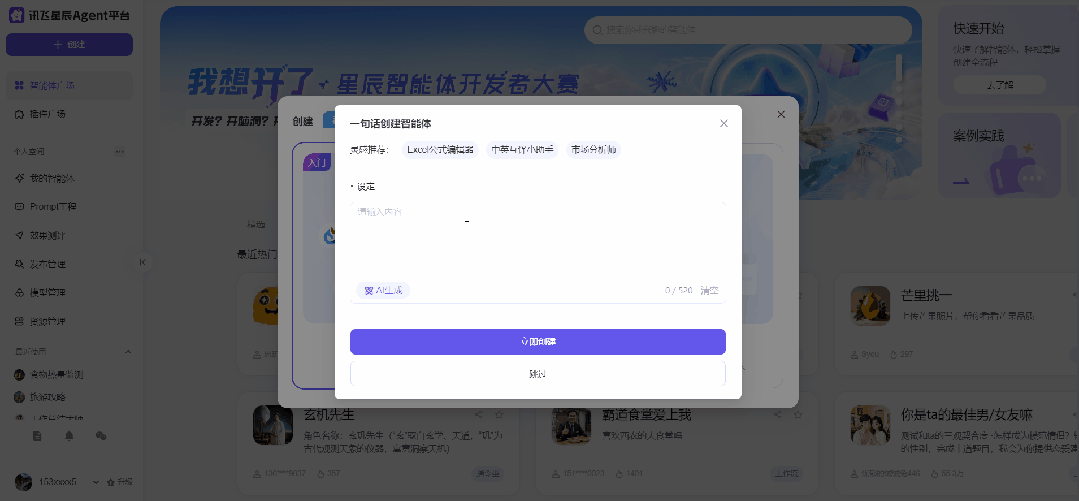This screenshot has width=1079, height=501.
Task: Open 插件广场 in the sidebar
Action: point(47,114)
